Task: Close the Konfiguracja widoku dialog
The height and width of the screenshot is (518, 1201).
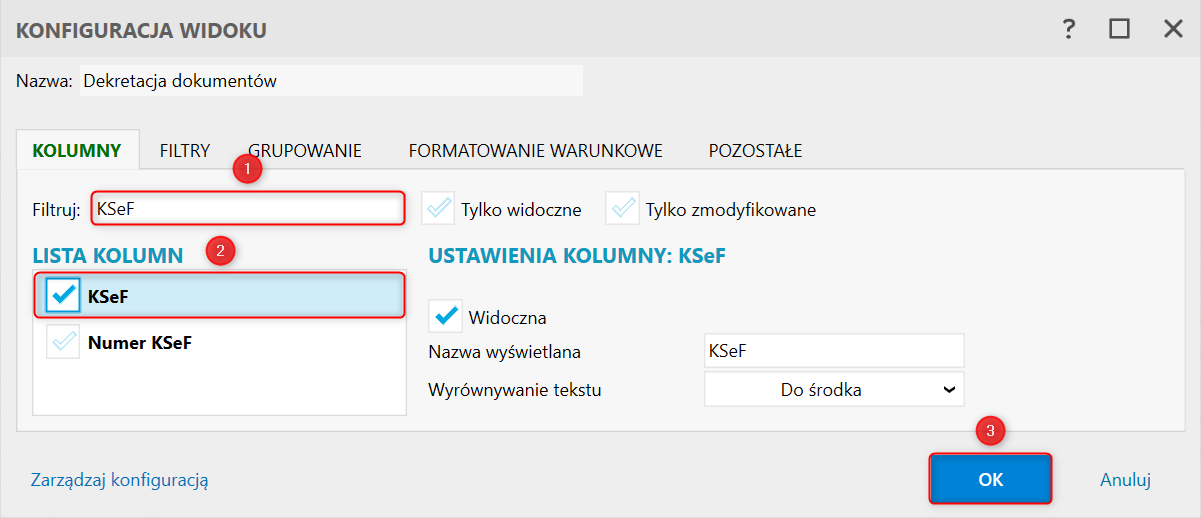Action: 1173,30
